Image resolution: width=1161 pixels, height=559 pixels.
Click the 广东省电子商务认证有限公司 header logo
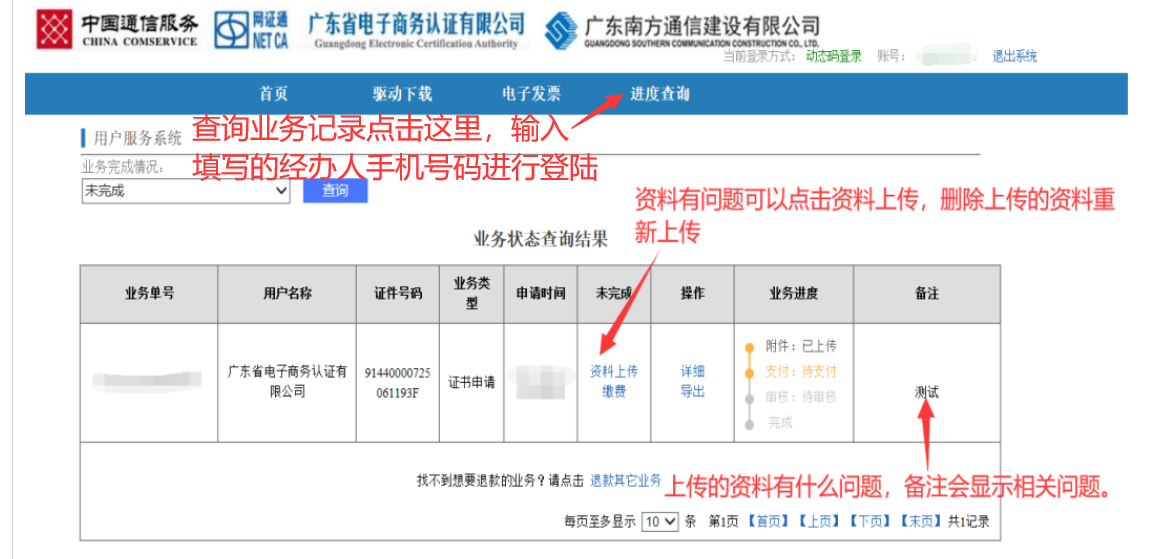click(416, 30)
